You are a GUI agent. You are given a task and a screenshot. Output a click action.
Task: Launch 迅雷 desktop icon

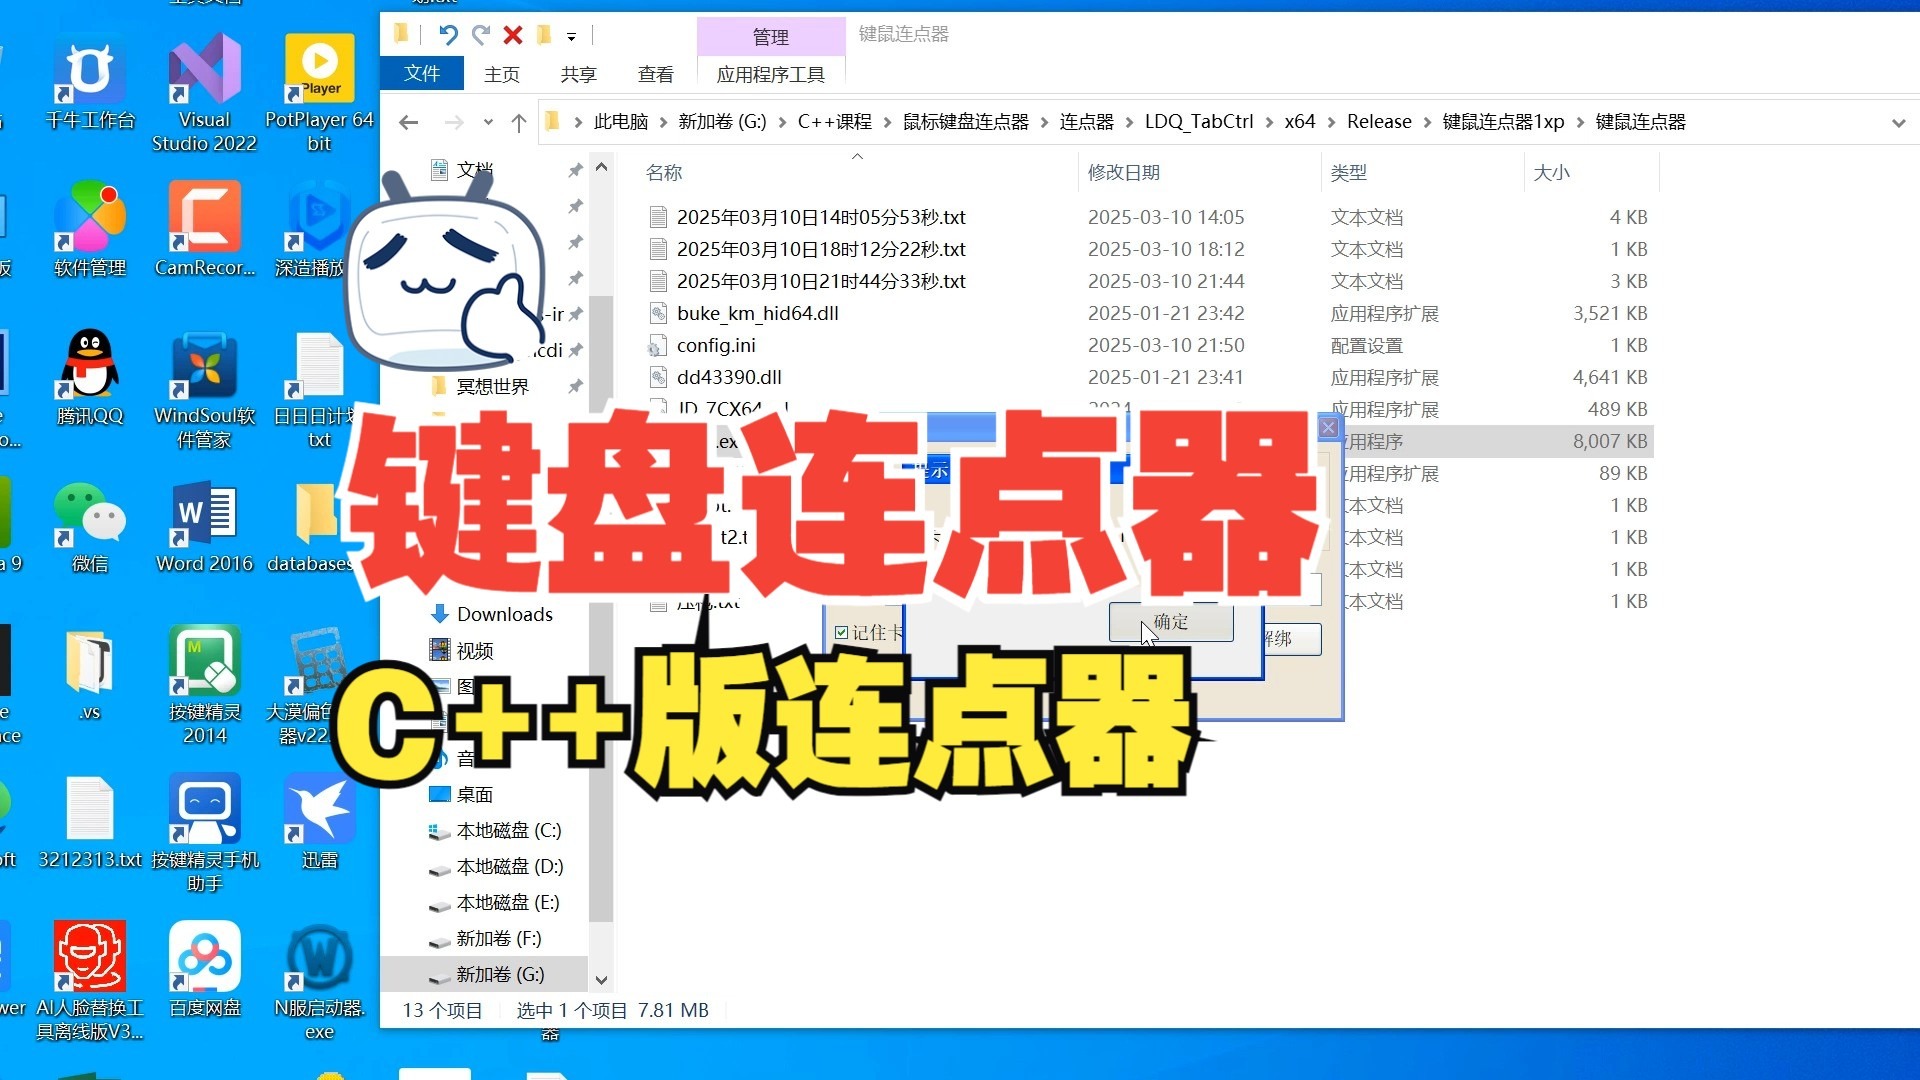(319, 821)
